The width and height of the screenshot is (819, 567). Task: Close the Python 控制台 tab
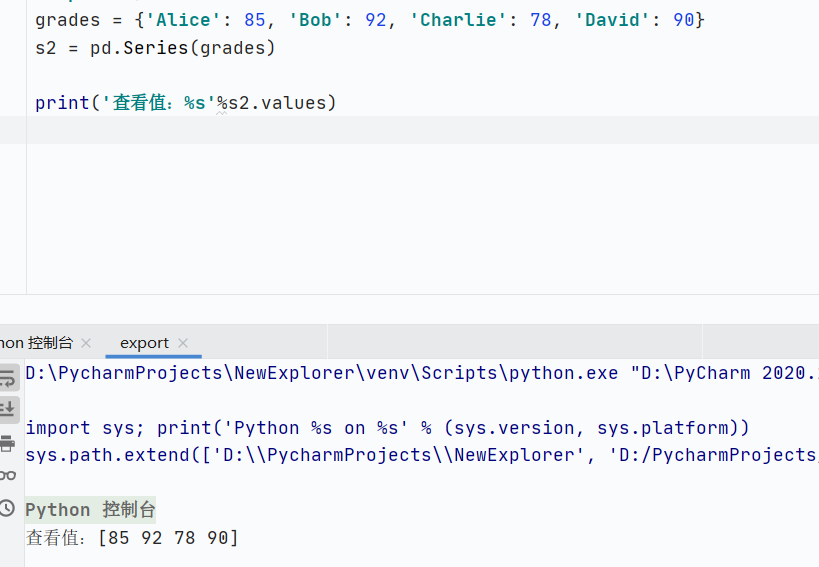86,343
